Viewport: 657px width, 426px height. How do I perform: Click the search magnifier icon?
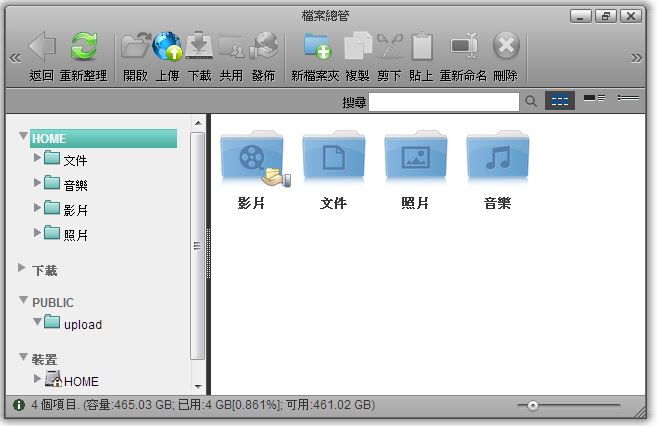531,101
